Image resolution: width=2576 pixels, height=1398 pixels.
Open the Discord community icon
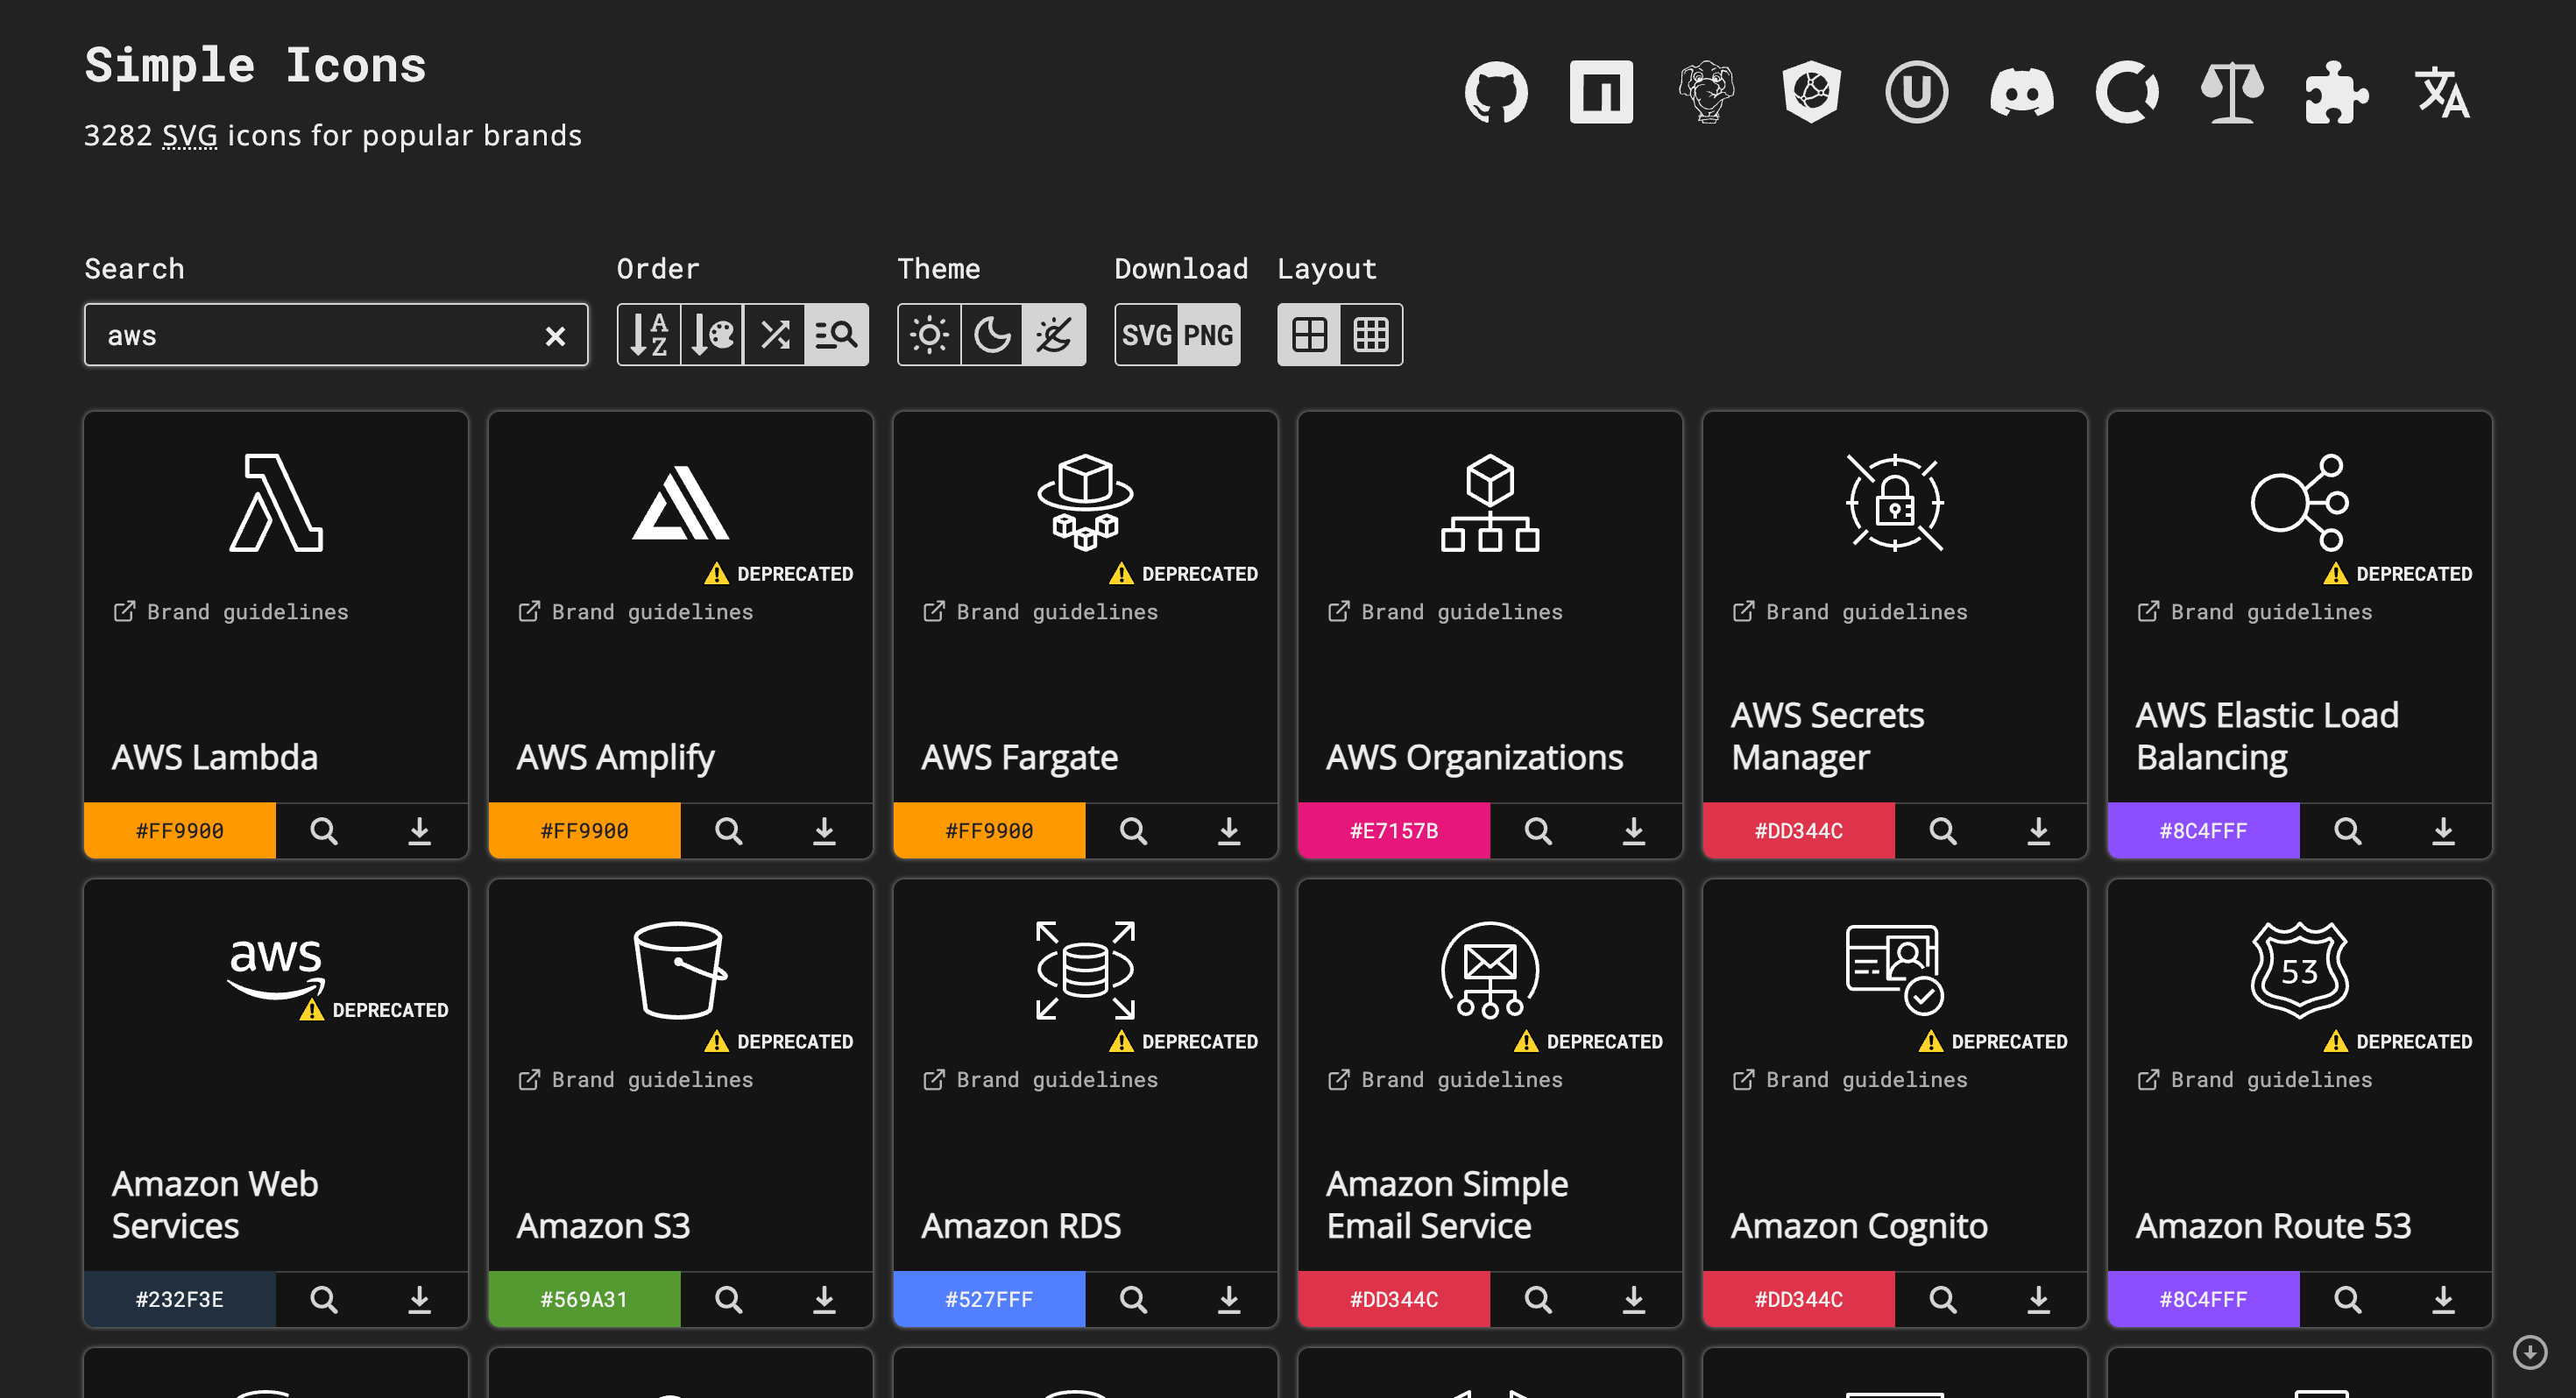[x=2022, y=93]
